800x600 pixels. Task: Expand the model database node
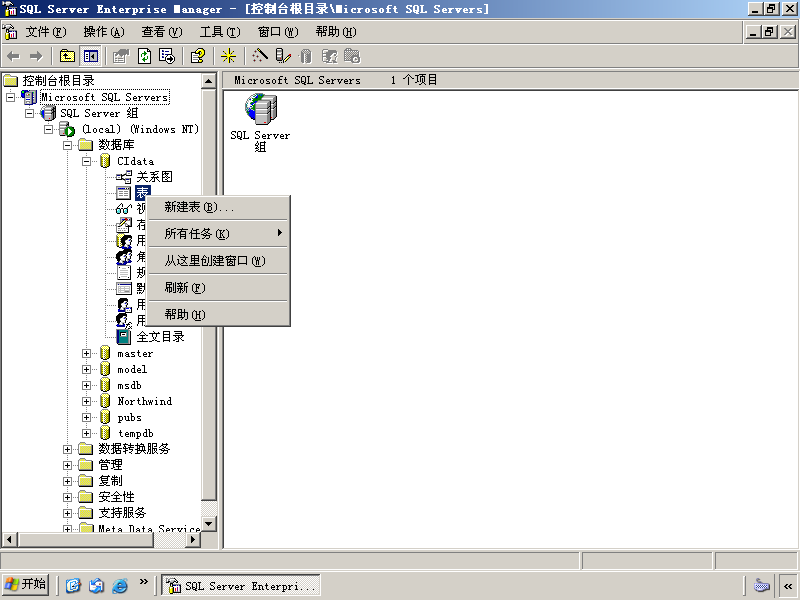87,369
